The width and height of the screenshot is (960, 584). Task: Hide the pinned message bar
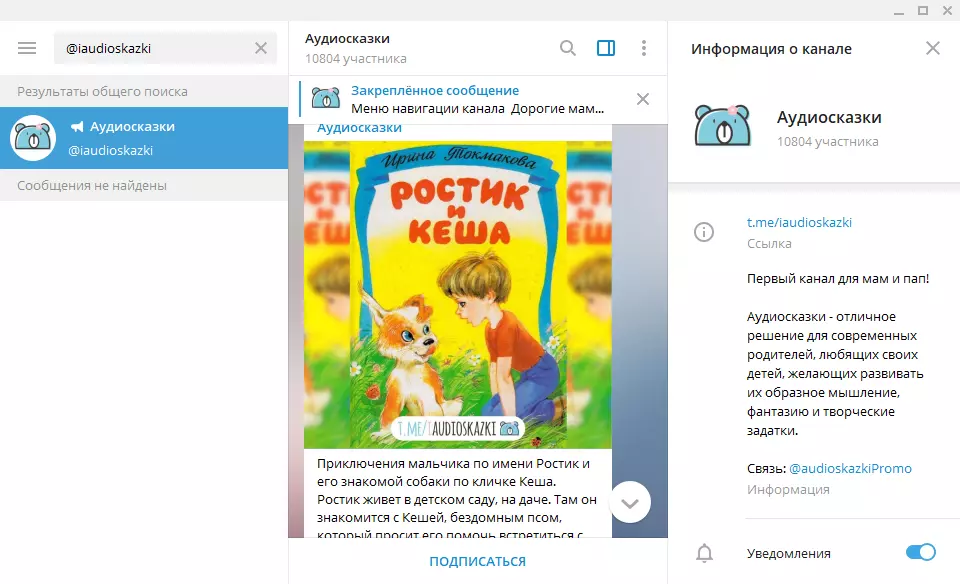click(643, 99)
